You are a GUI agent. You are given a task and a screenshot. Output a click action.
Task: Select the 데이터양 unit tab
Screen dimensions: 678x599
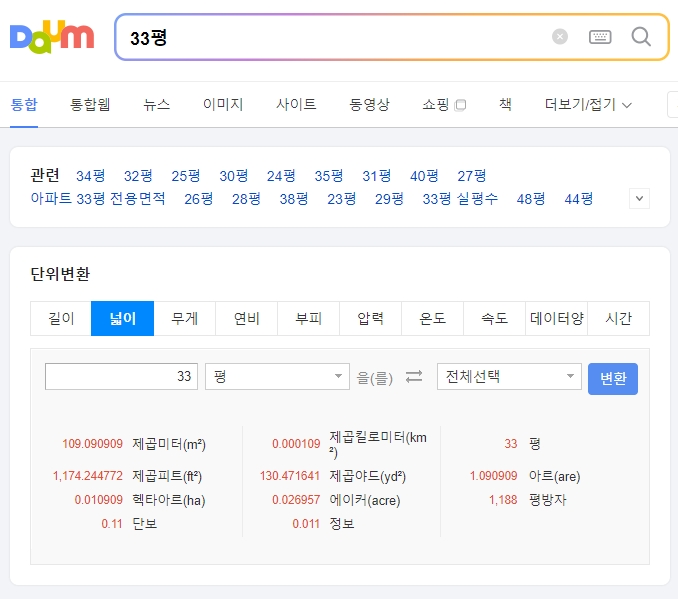click(x=556, y=318)
